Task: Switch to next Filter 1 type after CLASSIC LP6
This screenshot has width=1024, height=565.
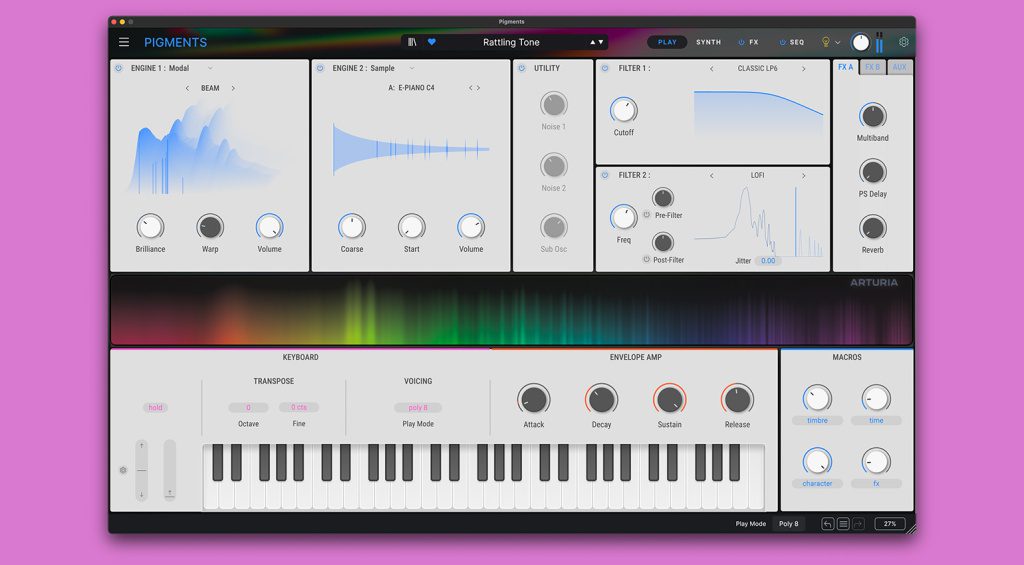Action: coord(803,69)
